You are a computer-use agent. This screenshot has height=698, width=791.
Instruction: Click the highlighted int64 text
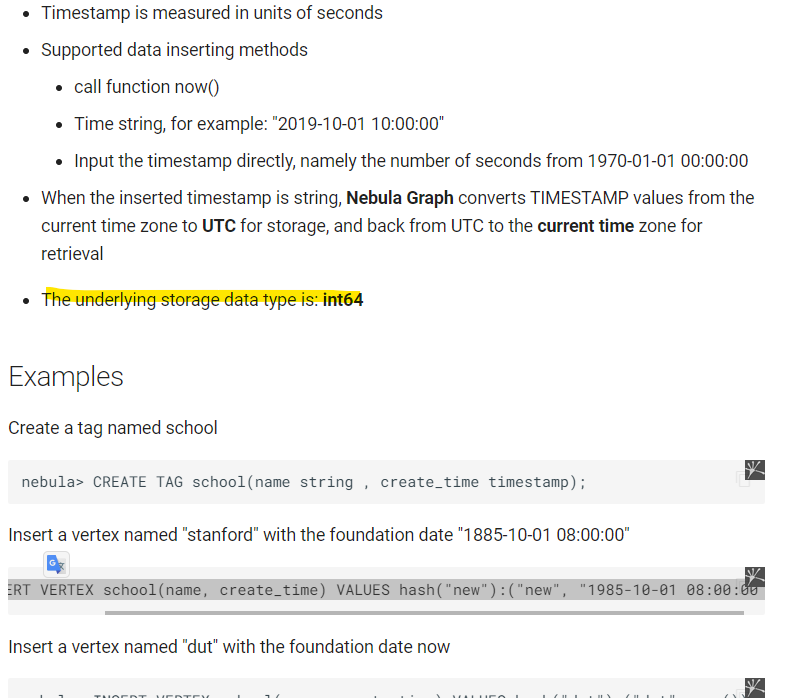[342, 299]
